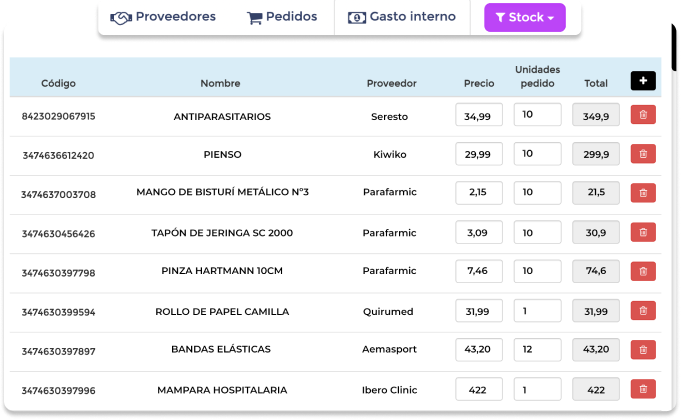This screenshot has height=420, width=681.
Task: Open the Pedidos tab
Action: click(282, 17)
